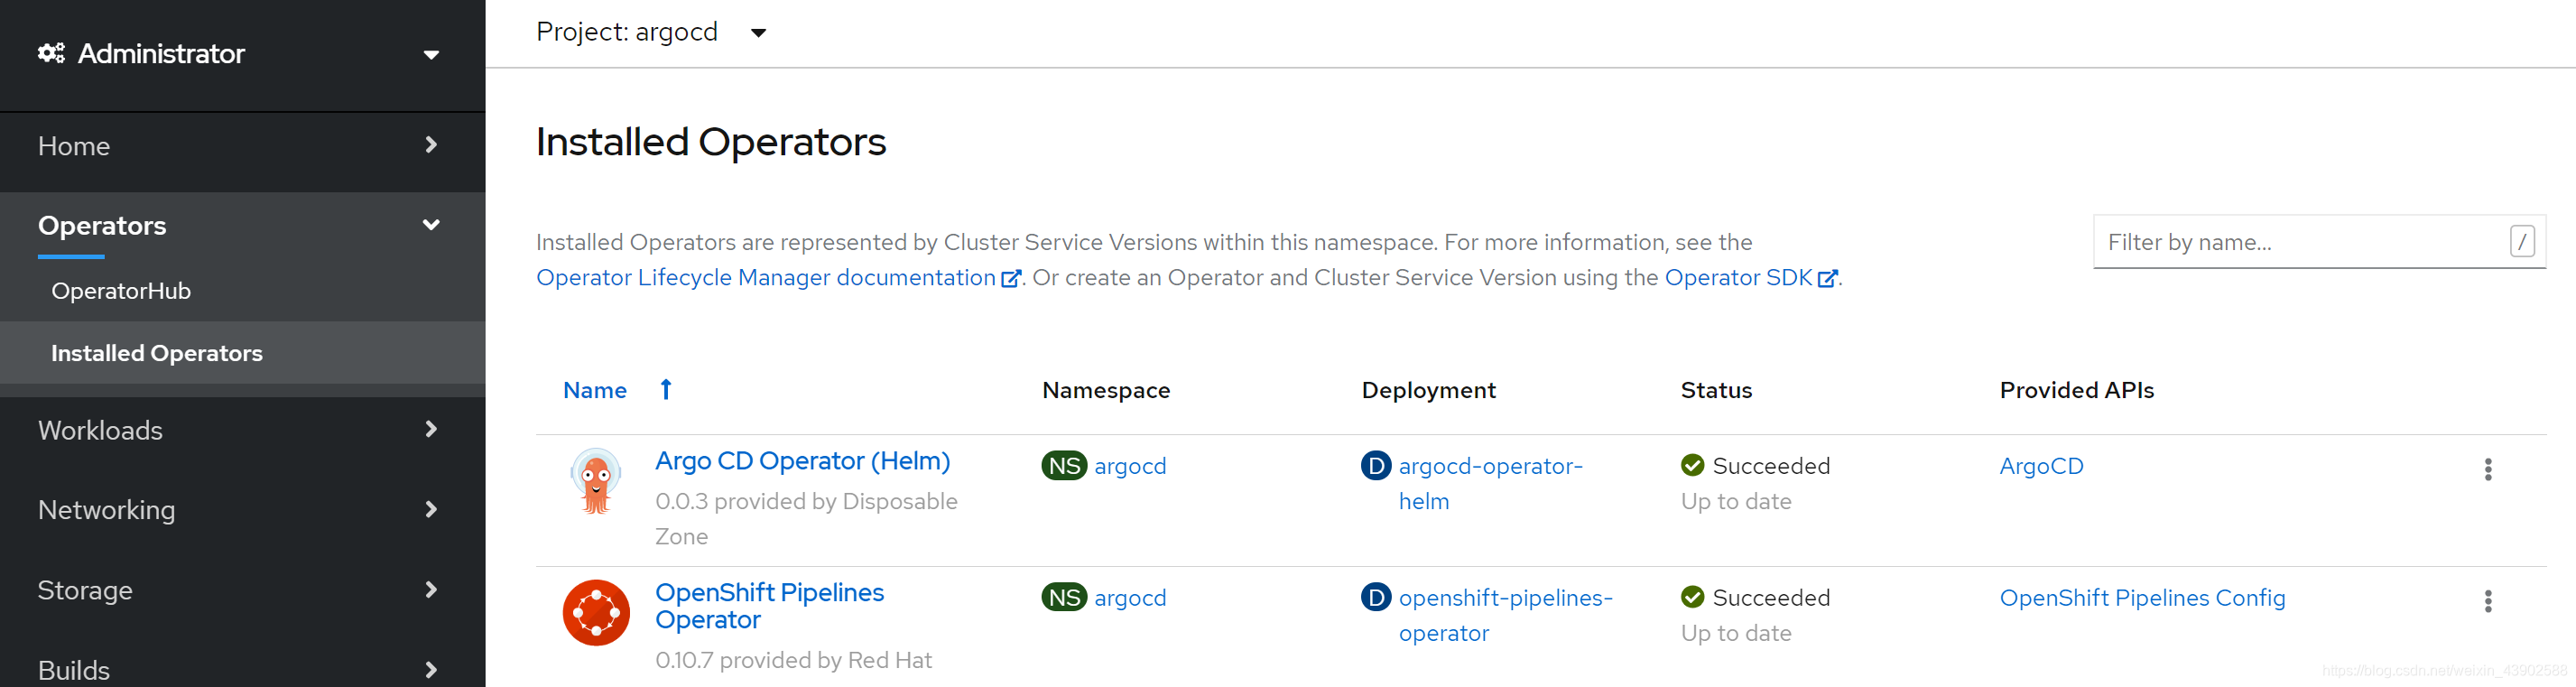The height and width of the screenshot is (687, 2576).
Task: Expand the Builds navigation section
Action: pyautogui.click(x=242, y=669)
